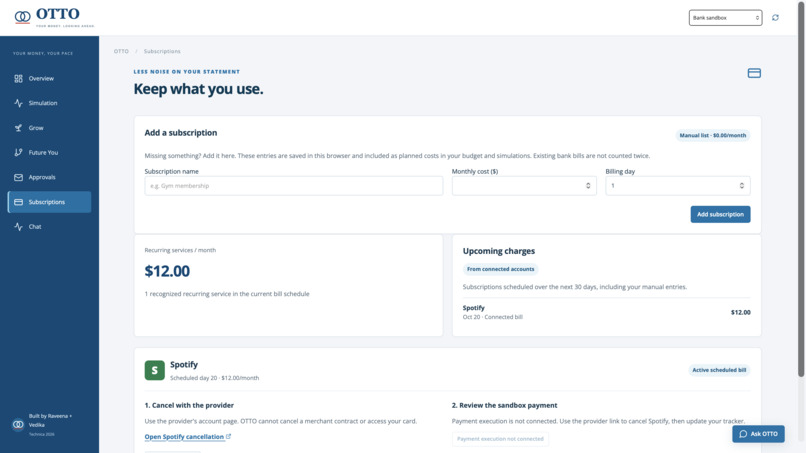Click the external link icon by cancellation
Screen dimensions: 806x453
click(x=229, y=437)
